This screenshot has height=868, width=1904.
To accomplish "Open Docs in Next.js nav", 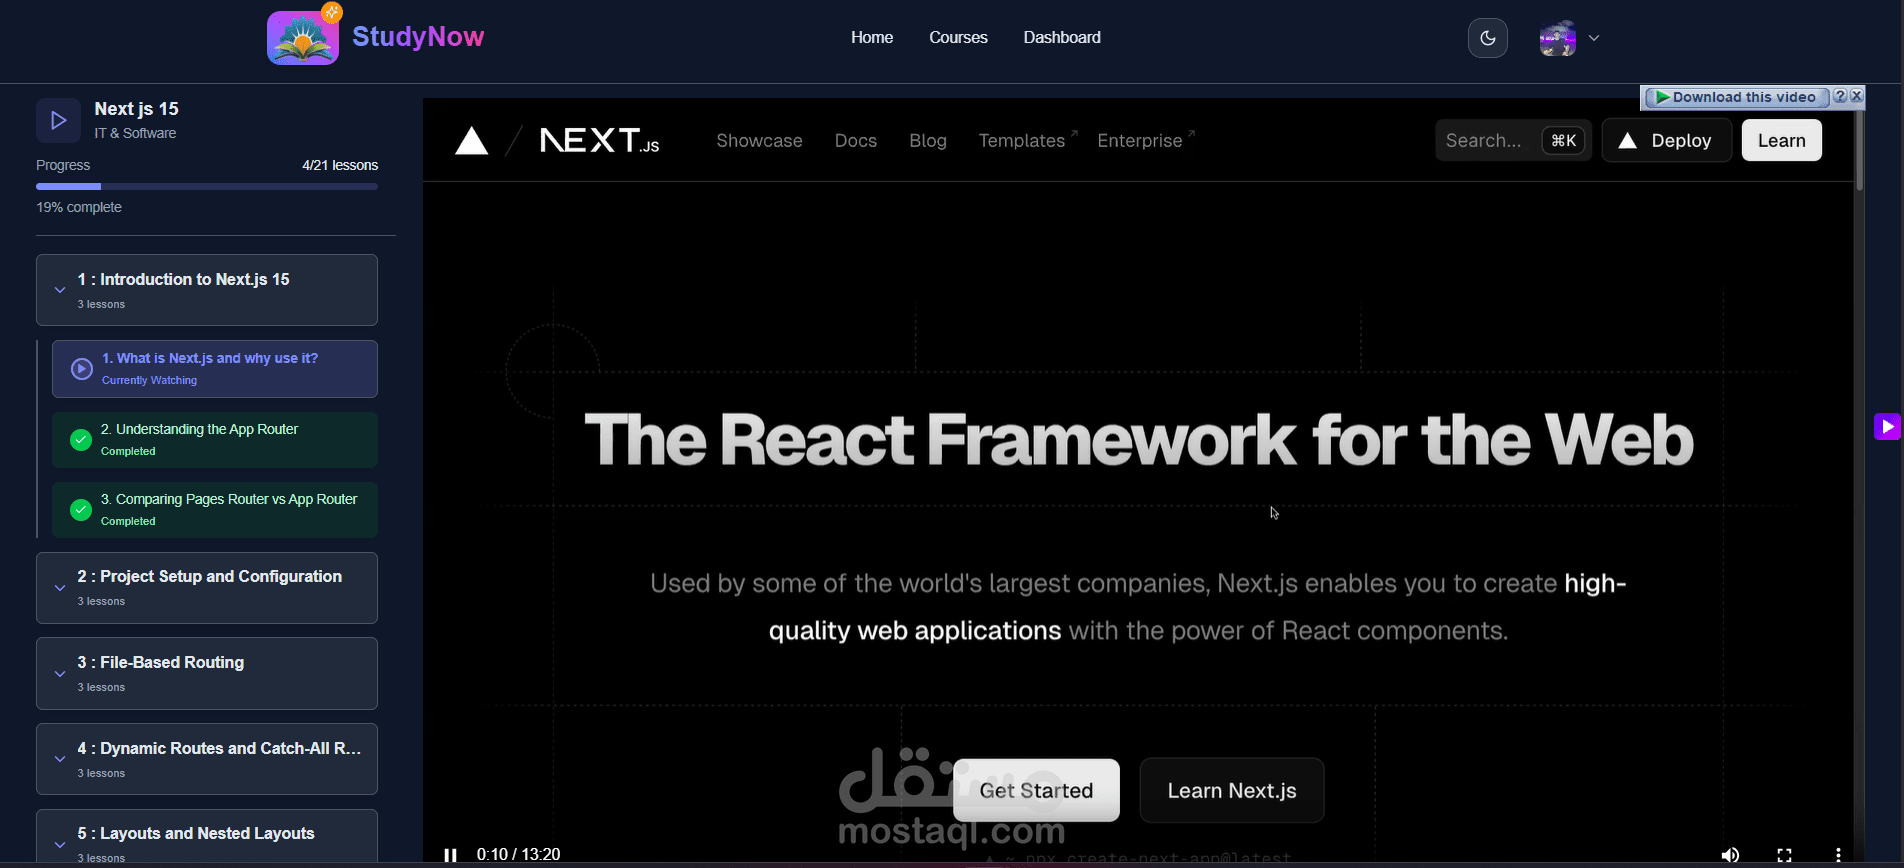I will click(856, 141).
